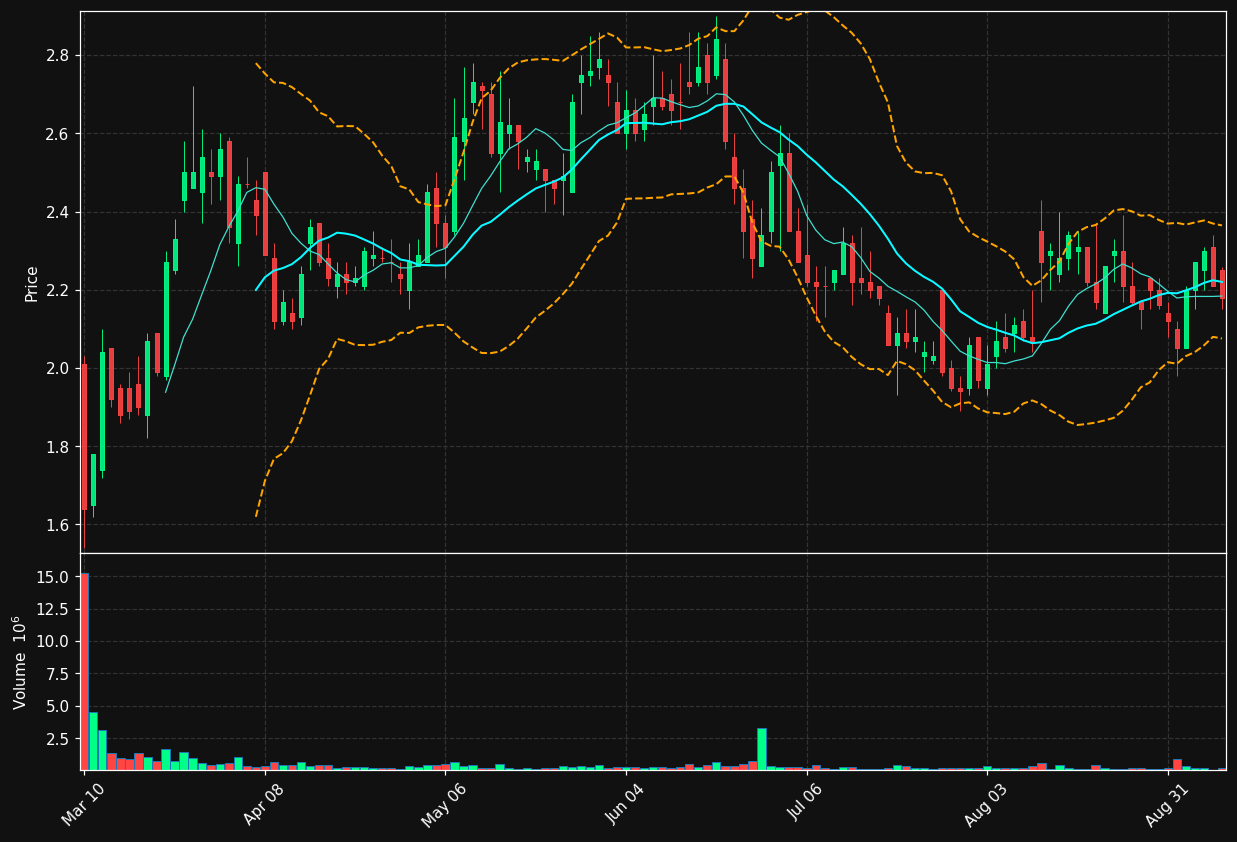Click the 15.0 volume axis value
Screen dimensions: 1237x842
pyautogui.click(x=52, y=577)
